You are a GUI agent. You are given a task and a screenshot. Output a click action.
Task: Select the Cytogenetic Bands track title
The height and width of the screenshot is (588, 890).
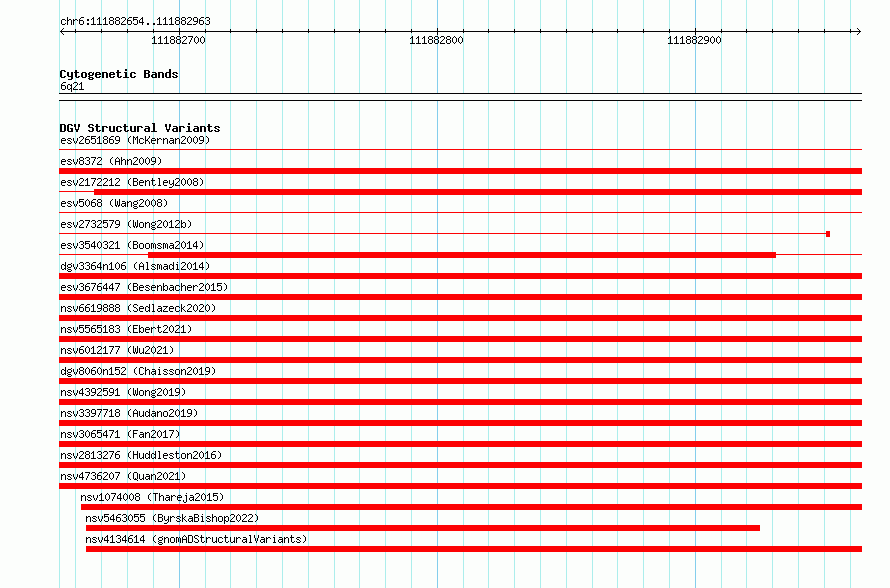click(x=119, y=74)
